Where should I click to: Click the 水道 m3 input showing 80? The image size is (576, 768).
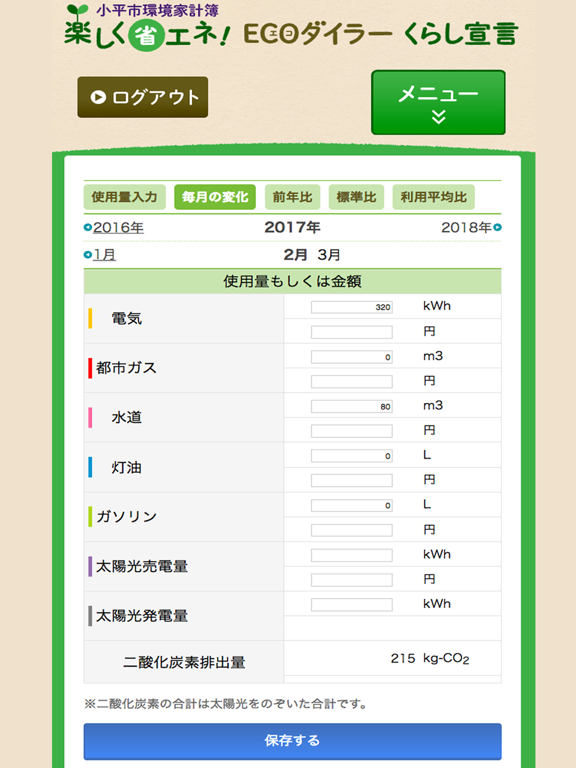[x=352, y=407]
